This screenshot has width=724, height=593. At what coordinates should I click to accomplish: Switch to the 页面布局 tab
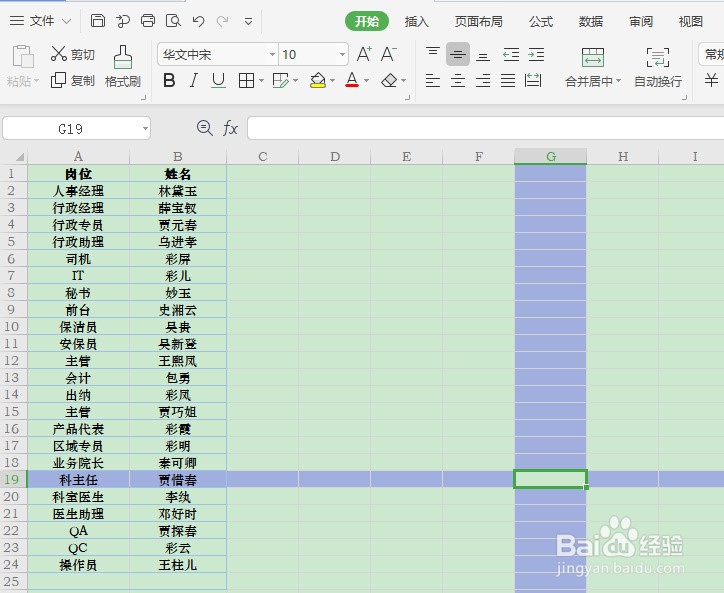click(478, 22)
